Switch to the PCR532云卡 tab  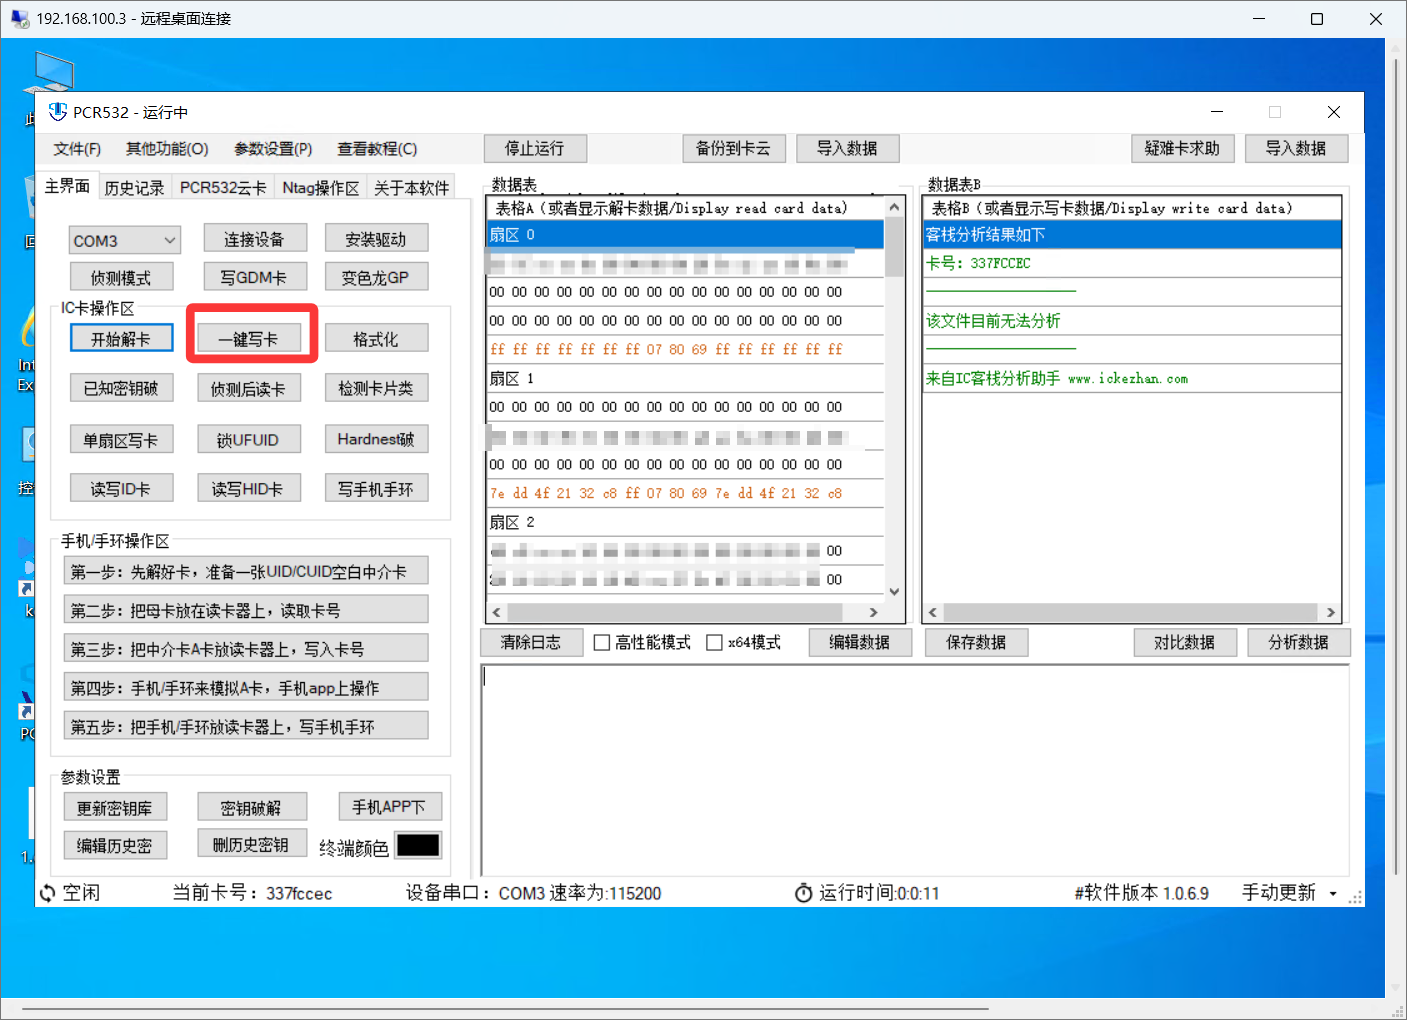[223, 188]
